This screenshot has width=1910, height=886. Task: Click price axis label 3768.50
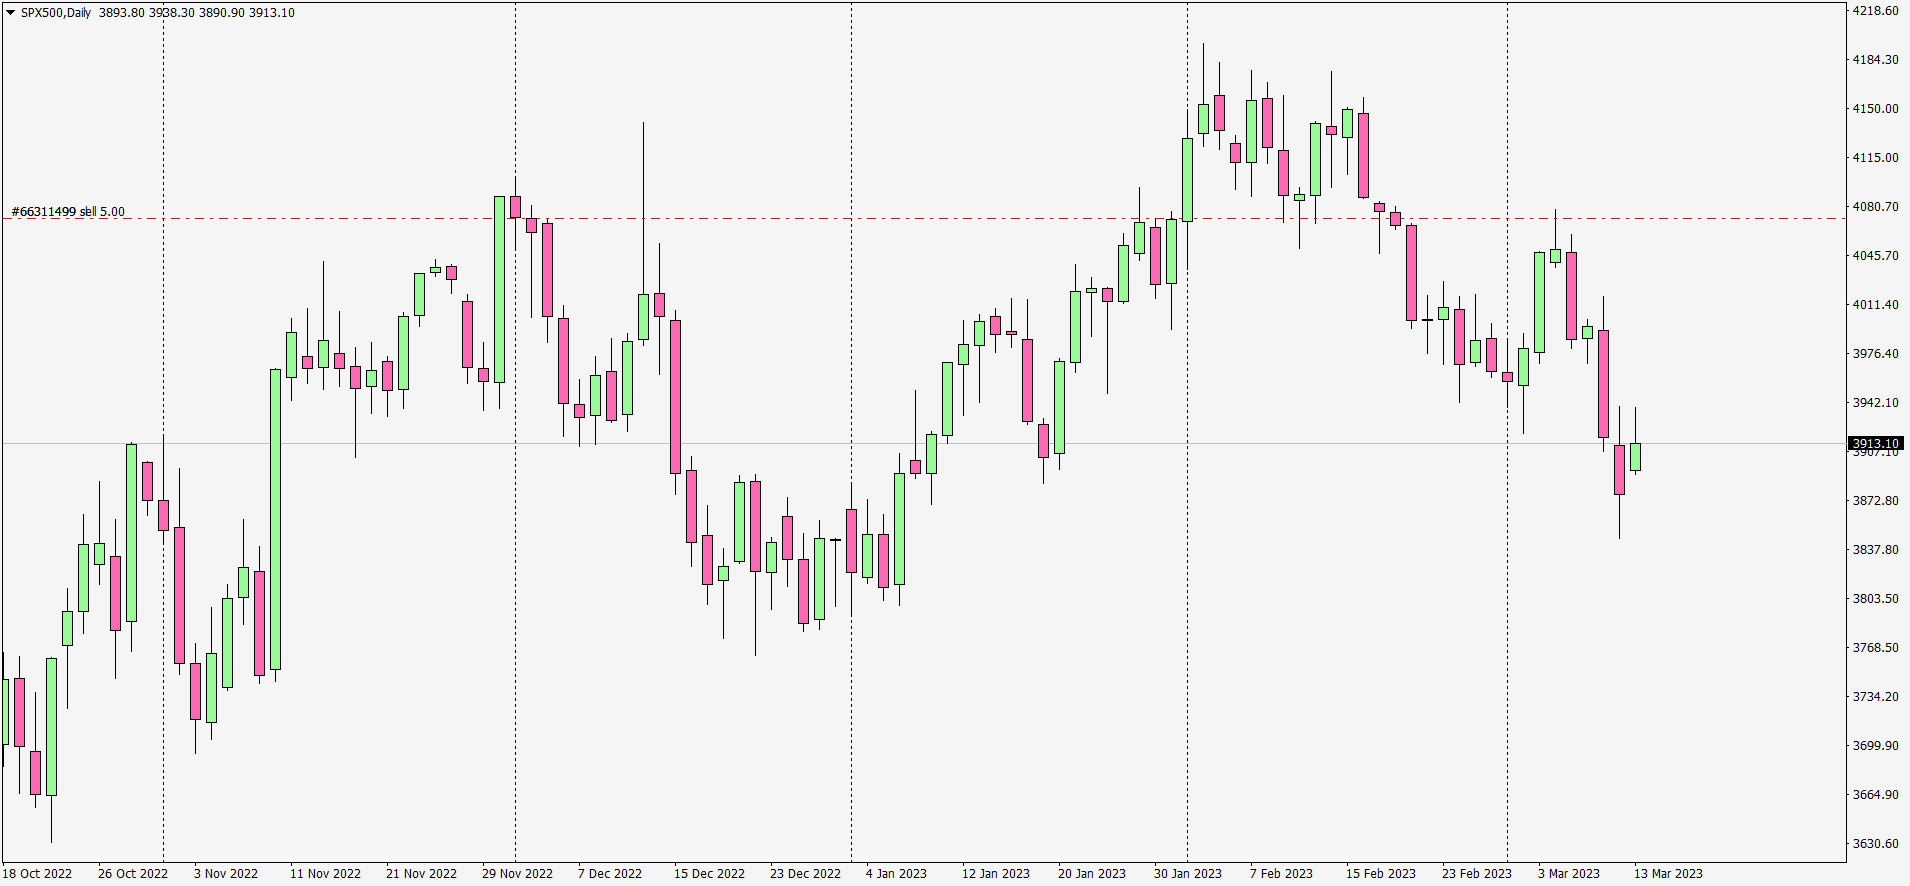click(x=1875, y=648)
